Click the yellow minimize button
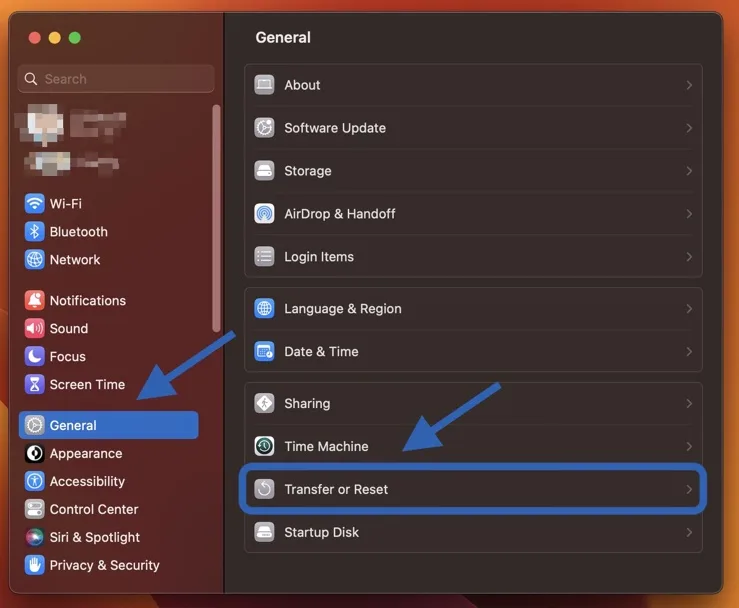The image size is (739, 608). coord(55,38)
